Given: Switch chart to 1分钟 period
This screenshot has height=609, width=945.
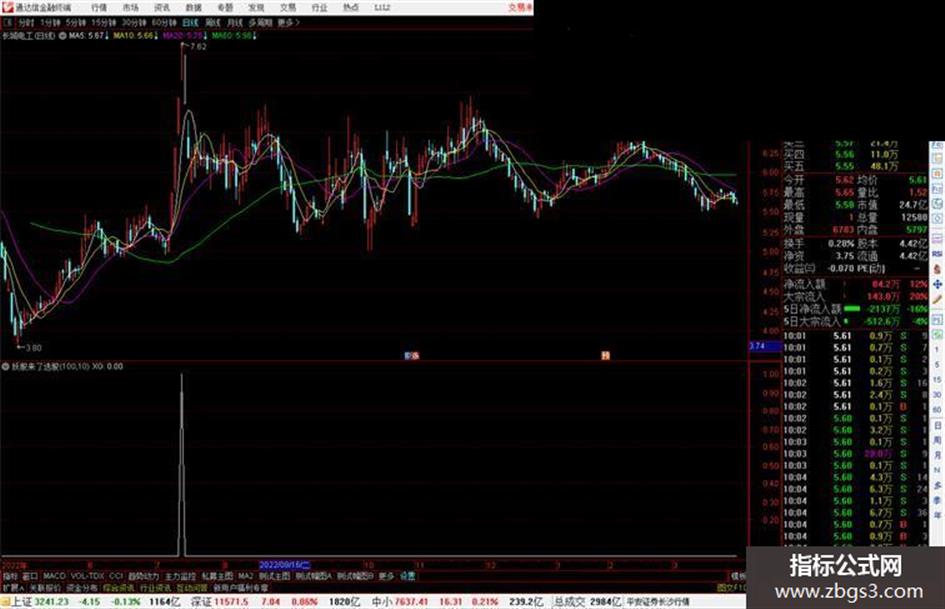Looking at the screenshot, I should pyautogui.click(x=50, y=22).
